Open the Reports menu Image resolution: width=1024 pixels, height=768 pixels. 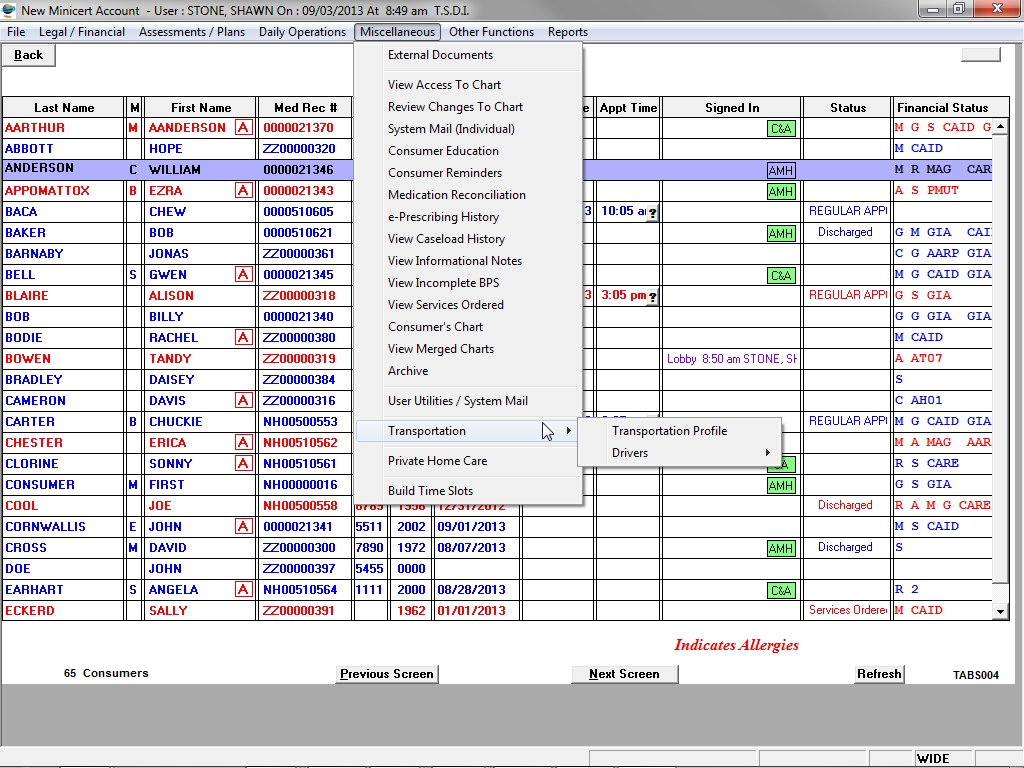point(568,32)
